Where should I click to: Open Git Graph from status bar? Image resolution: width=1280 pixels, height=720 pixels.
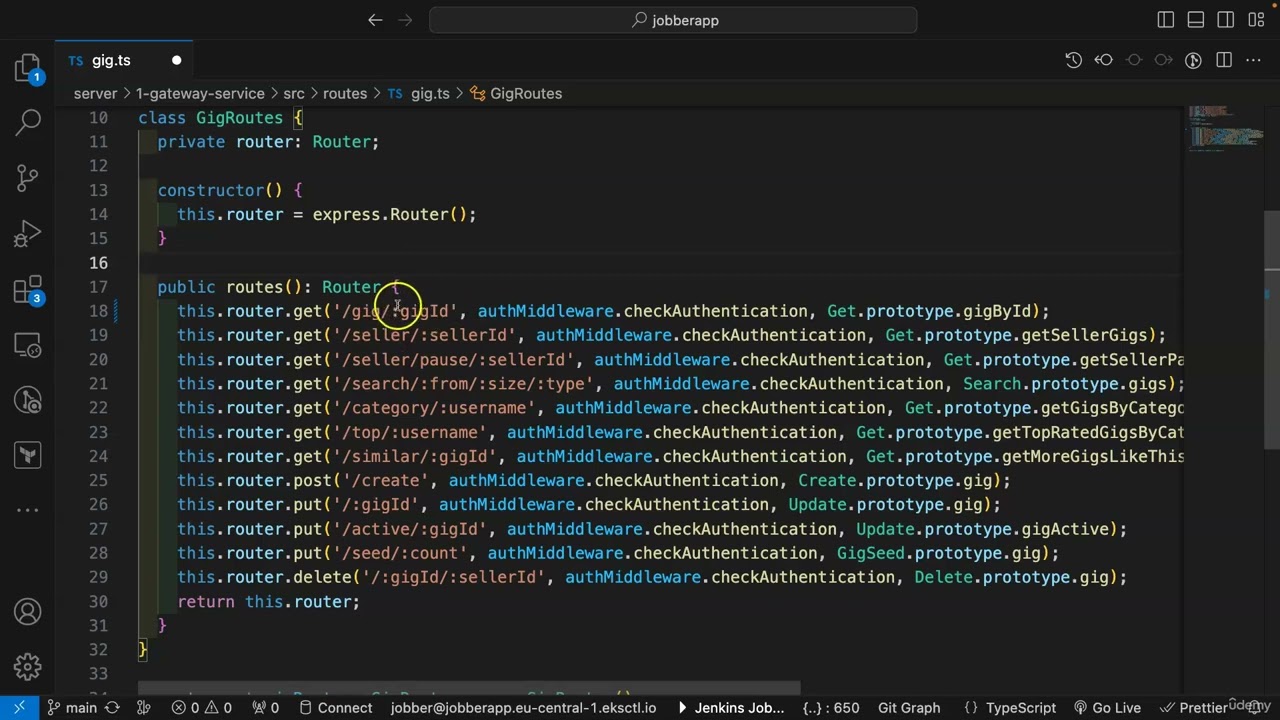(909, 707)
